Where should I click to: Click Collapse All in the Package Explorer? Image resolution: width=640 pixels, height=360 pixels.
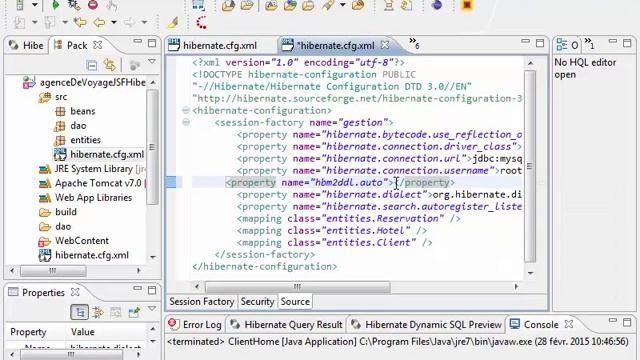click(x=92, y=65)
